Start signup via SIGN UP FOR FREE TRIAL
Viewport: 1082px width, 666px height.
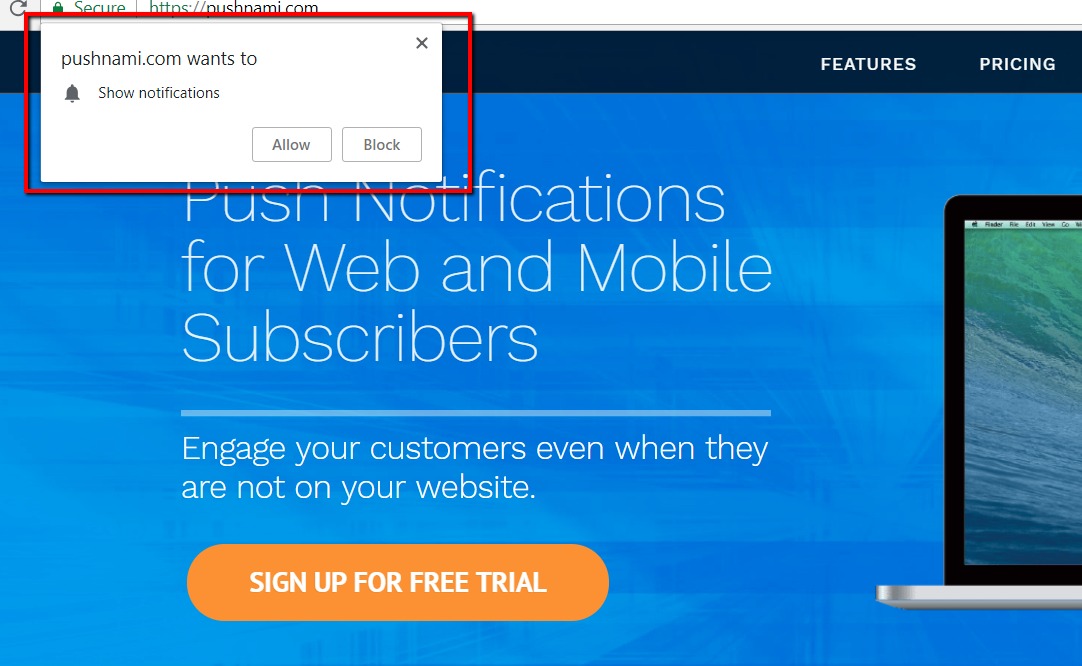pyautogui.click(x=397, y=582)
